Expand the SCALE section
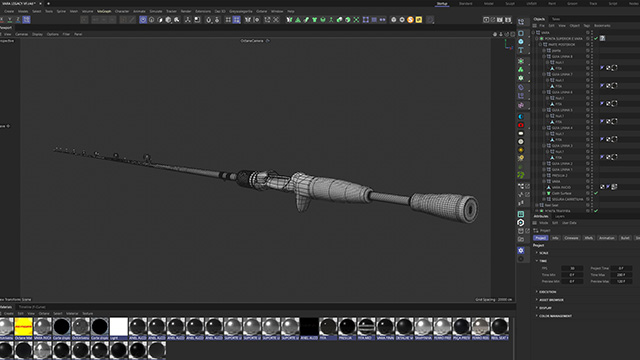This screenshot has height=360, width=640. 544,253
